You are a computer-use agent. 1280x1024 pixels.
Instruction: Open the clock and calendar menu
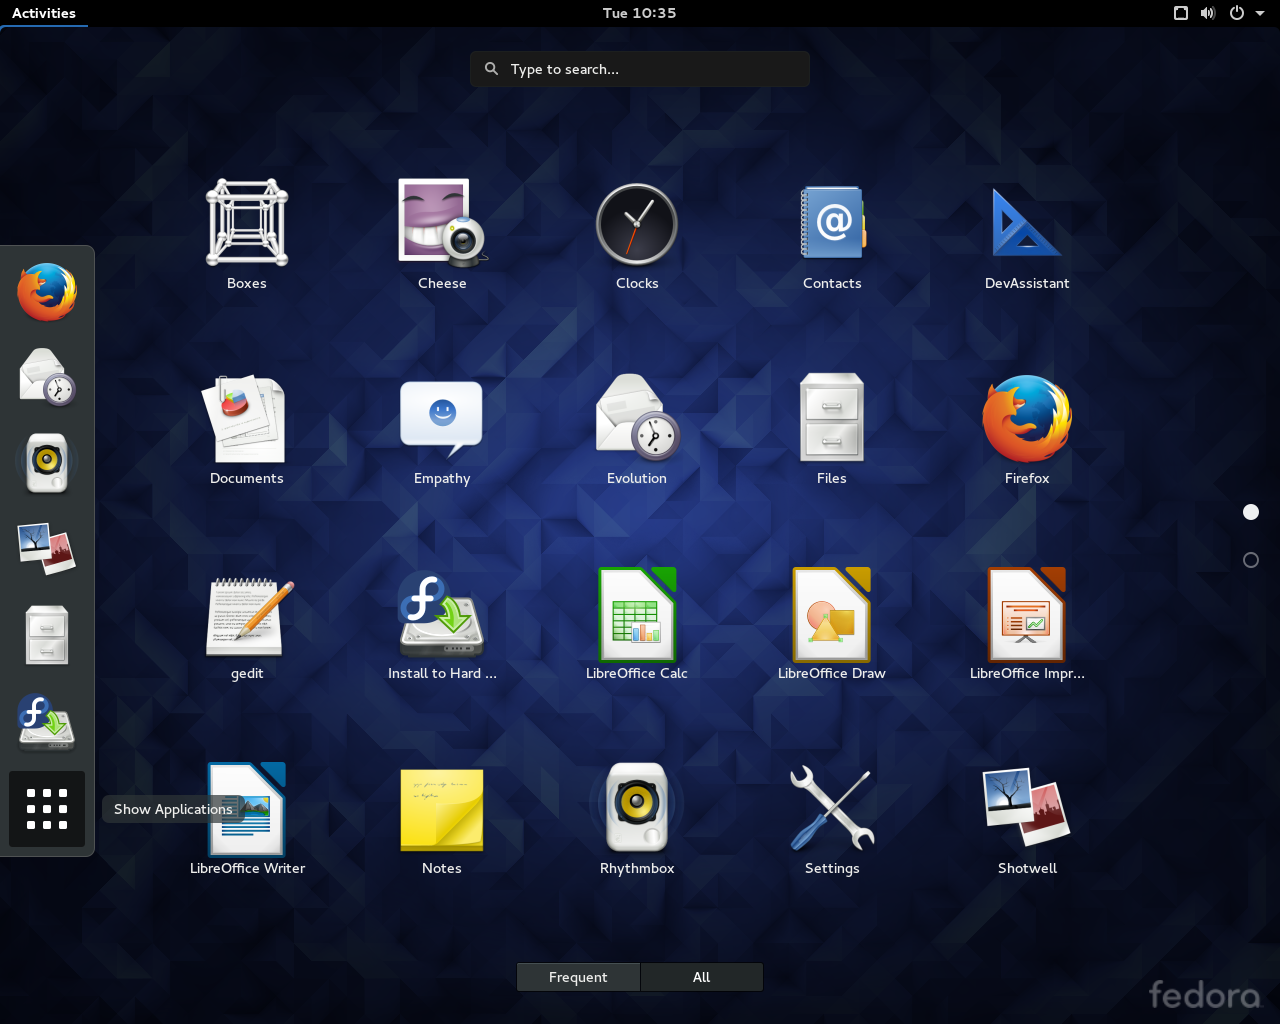point(640,13)
